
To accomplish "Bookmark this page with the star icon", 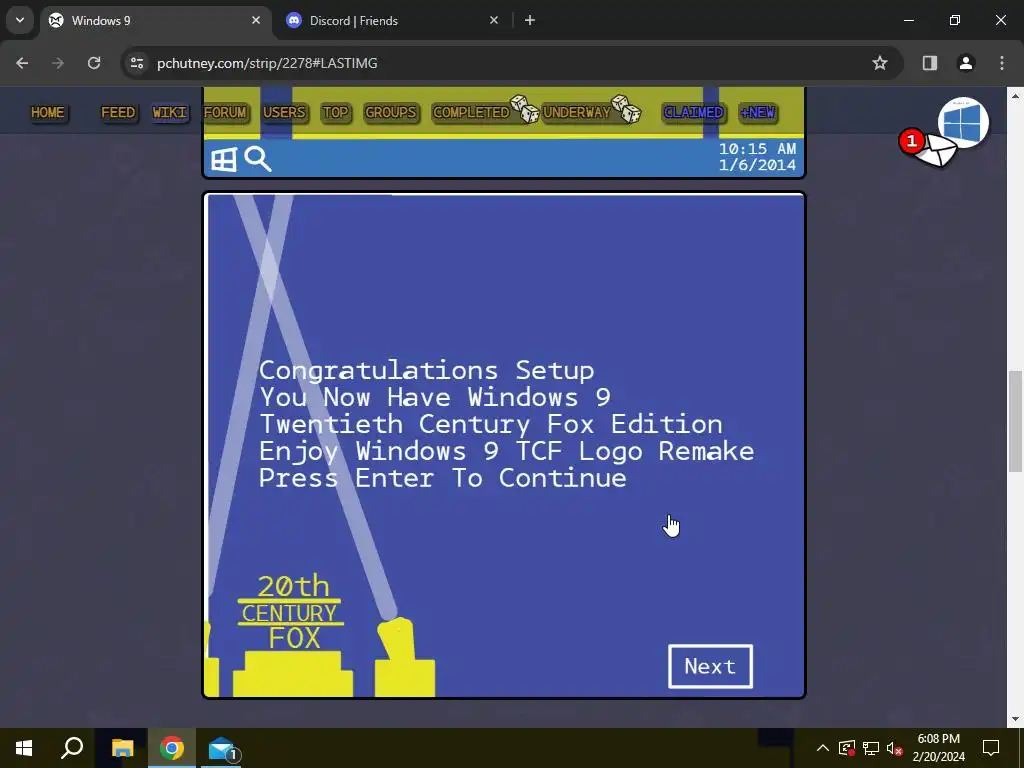I will pos(880,63).
